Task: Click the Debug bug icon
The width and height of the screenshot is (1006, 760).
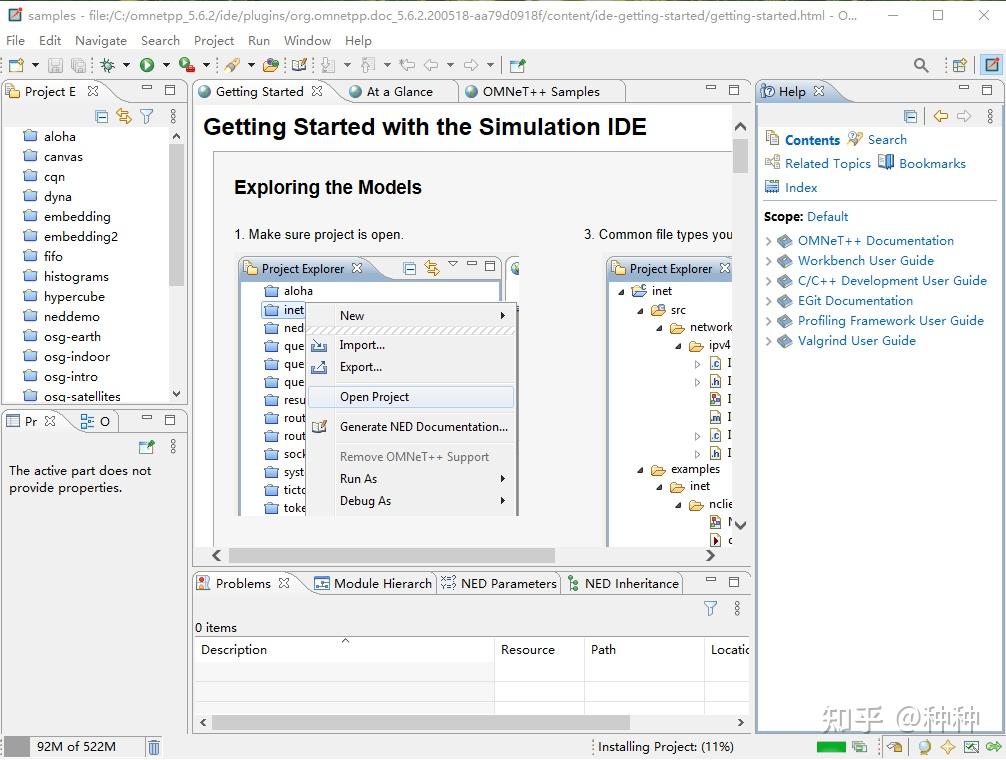Action: click(107, 65)
